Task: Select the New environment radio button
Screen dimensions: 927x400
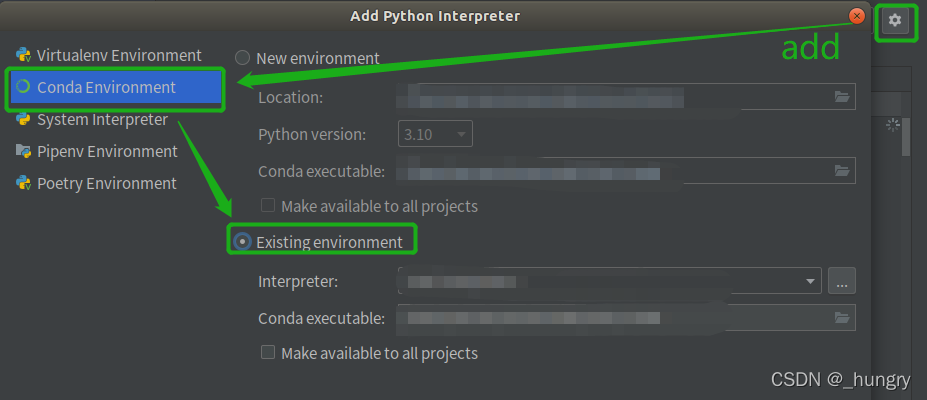Action: 242,58
